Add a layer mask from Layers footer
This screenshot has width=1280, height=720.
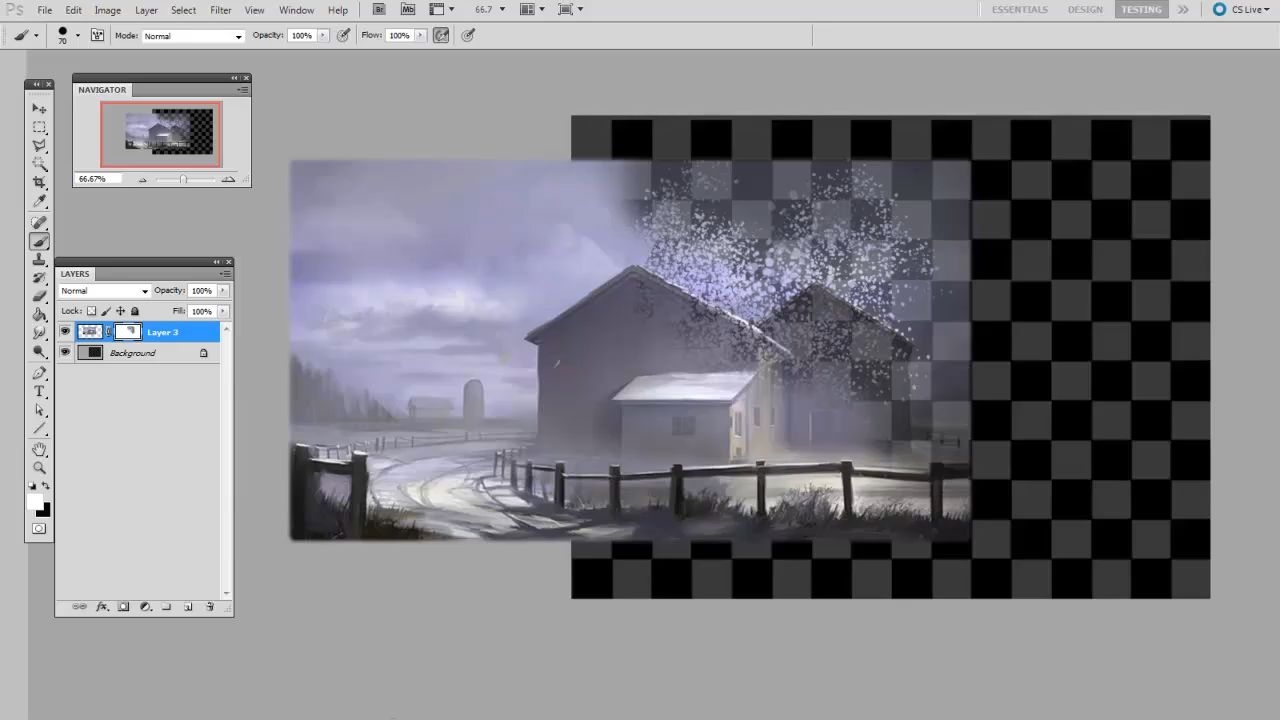click(x=124, y=606)
